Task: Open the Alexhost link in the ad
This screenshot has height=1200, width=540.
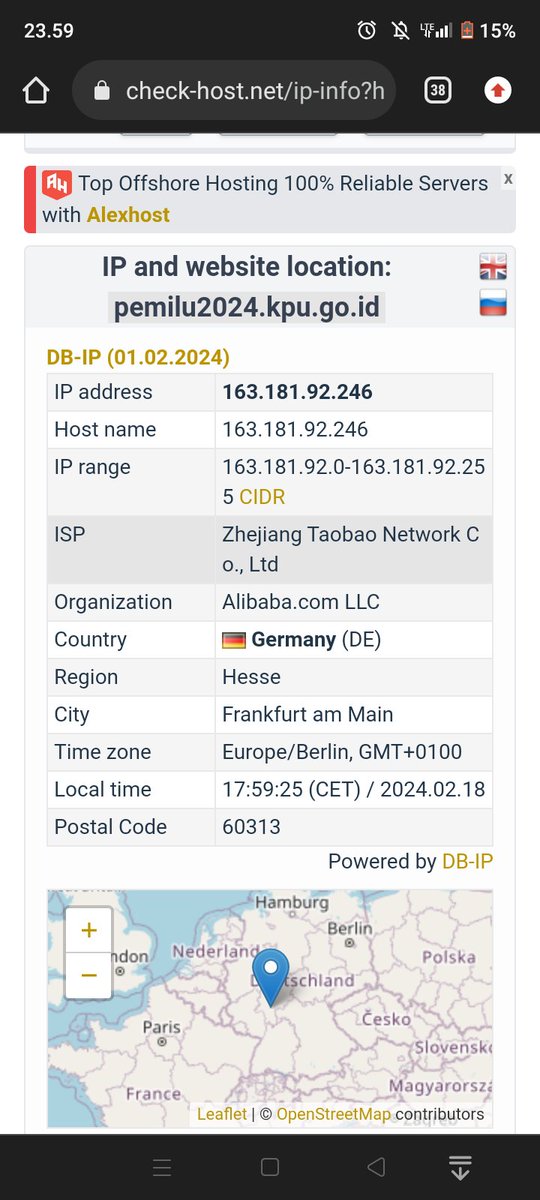Action: tap(128, 215)
